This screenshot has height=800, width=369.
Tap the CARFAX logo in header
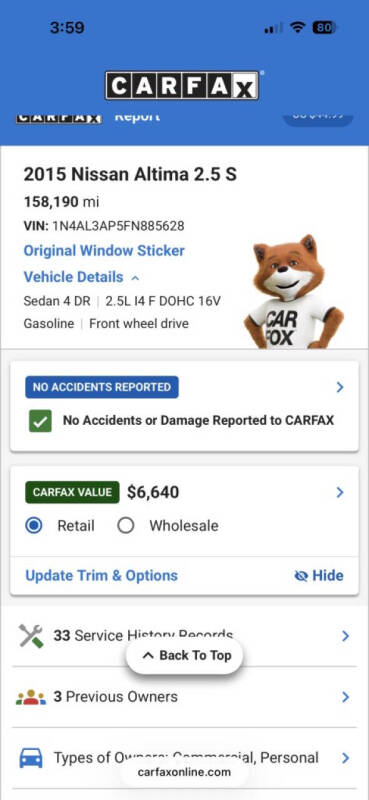[x=182, y=85]
